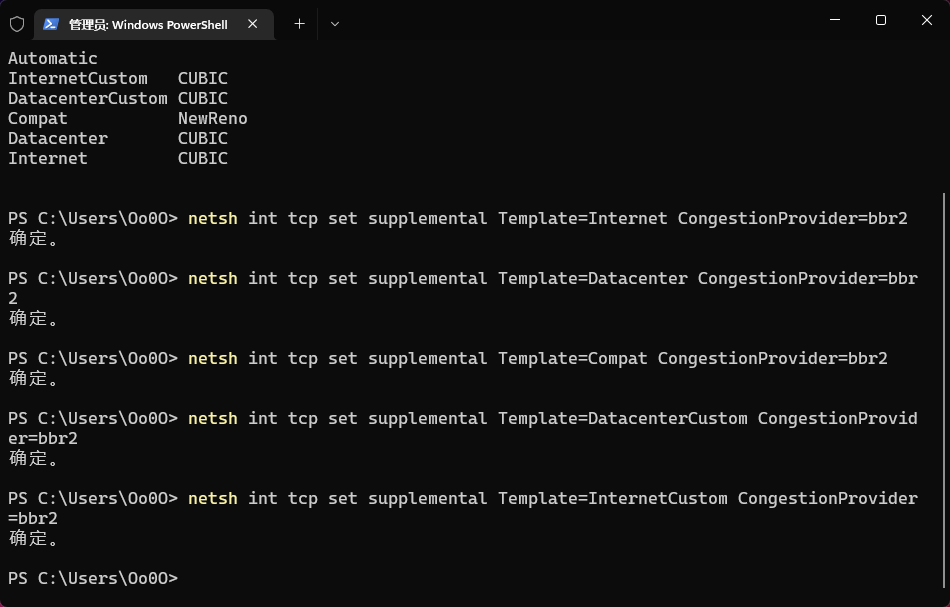Click the PowerShell icon in the tab
This screenshot has height=607, width=950.
click(51, 24)
